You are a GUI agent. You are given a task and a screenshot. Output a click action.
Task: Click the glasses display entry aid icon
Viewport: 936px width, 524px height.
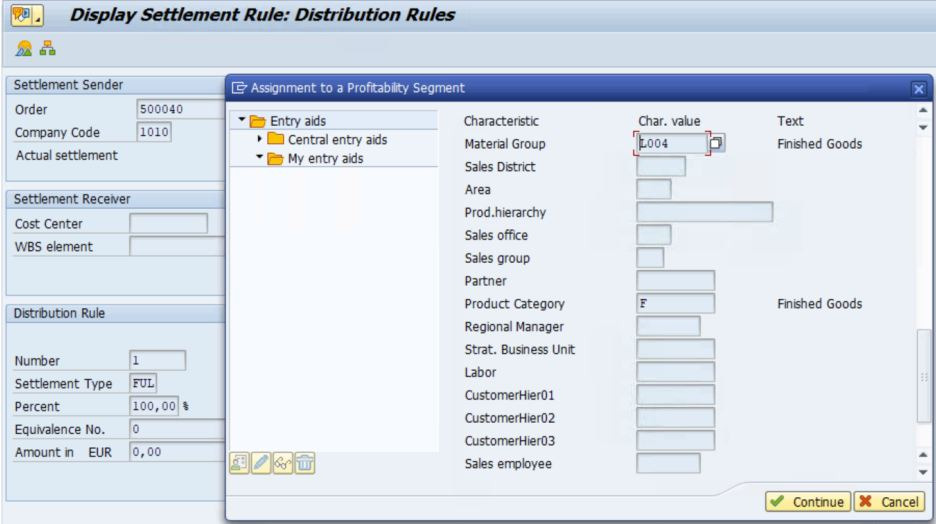(282, 463)
